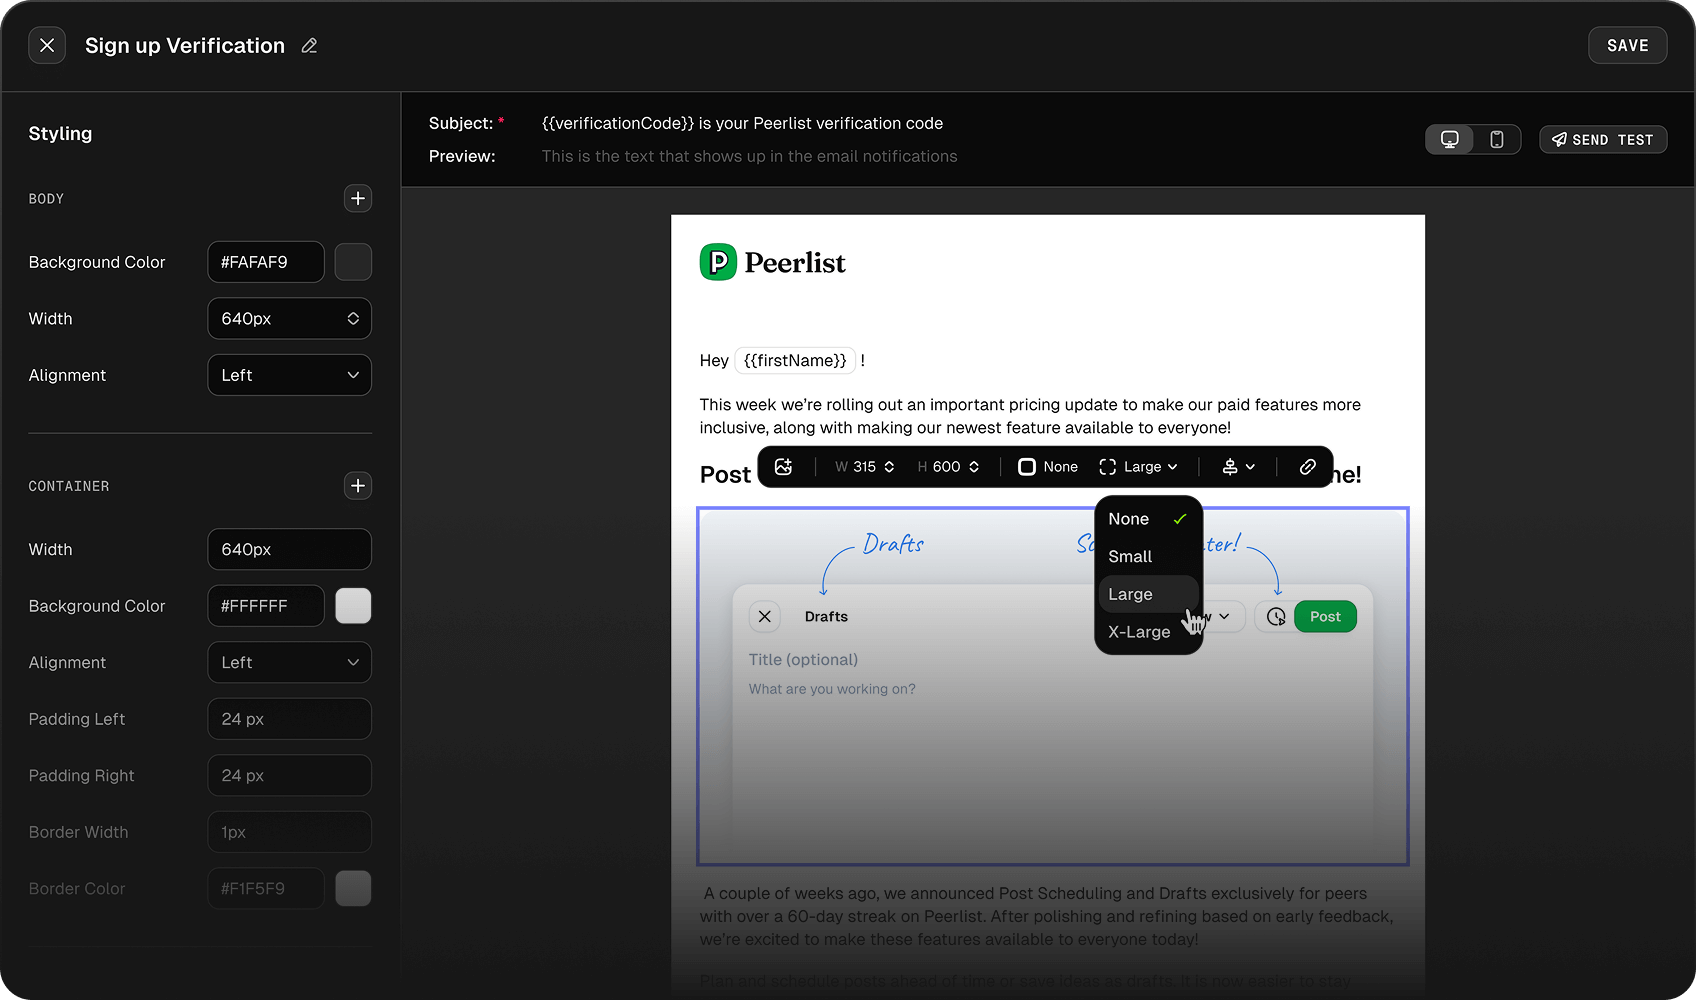Screen dimensions: 1696x1000
Task: Click the Body Width stepper control
Action: (x=353, y=318)
